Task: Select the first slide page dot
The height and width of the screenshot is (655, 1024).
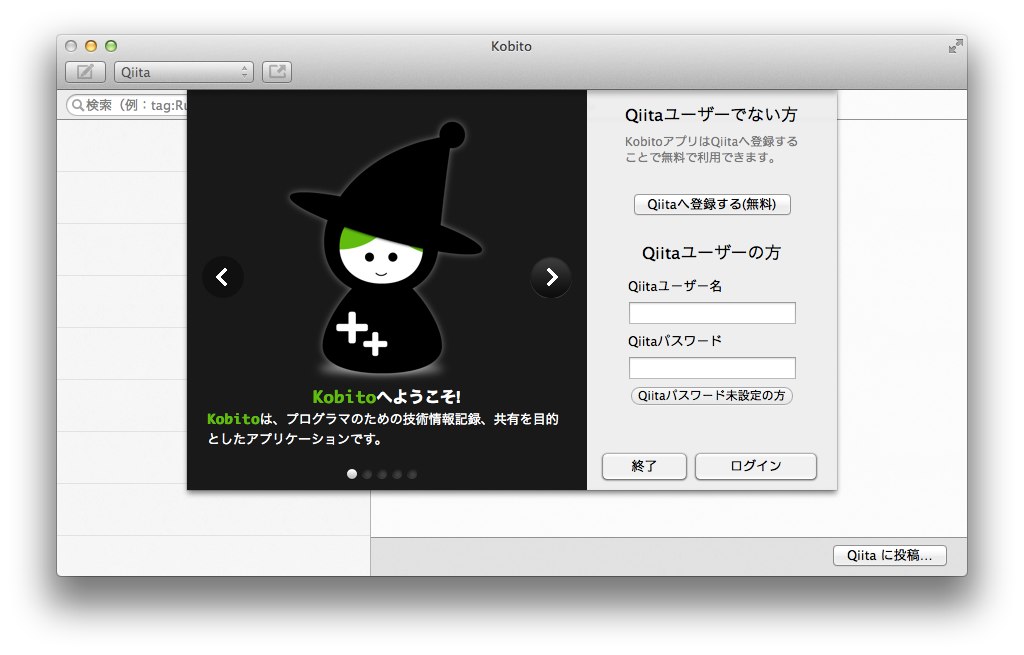Action: [352, 474]
